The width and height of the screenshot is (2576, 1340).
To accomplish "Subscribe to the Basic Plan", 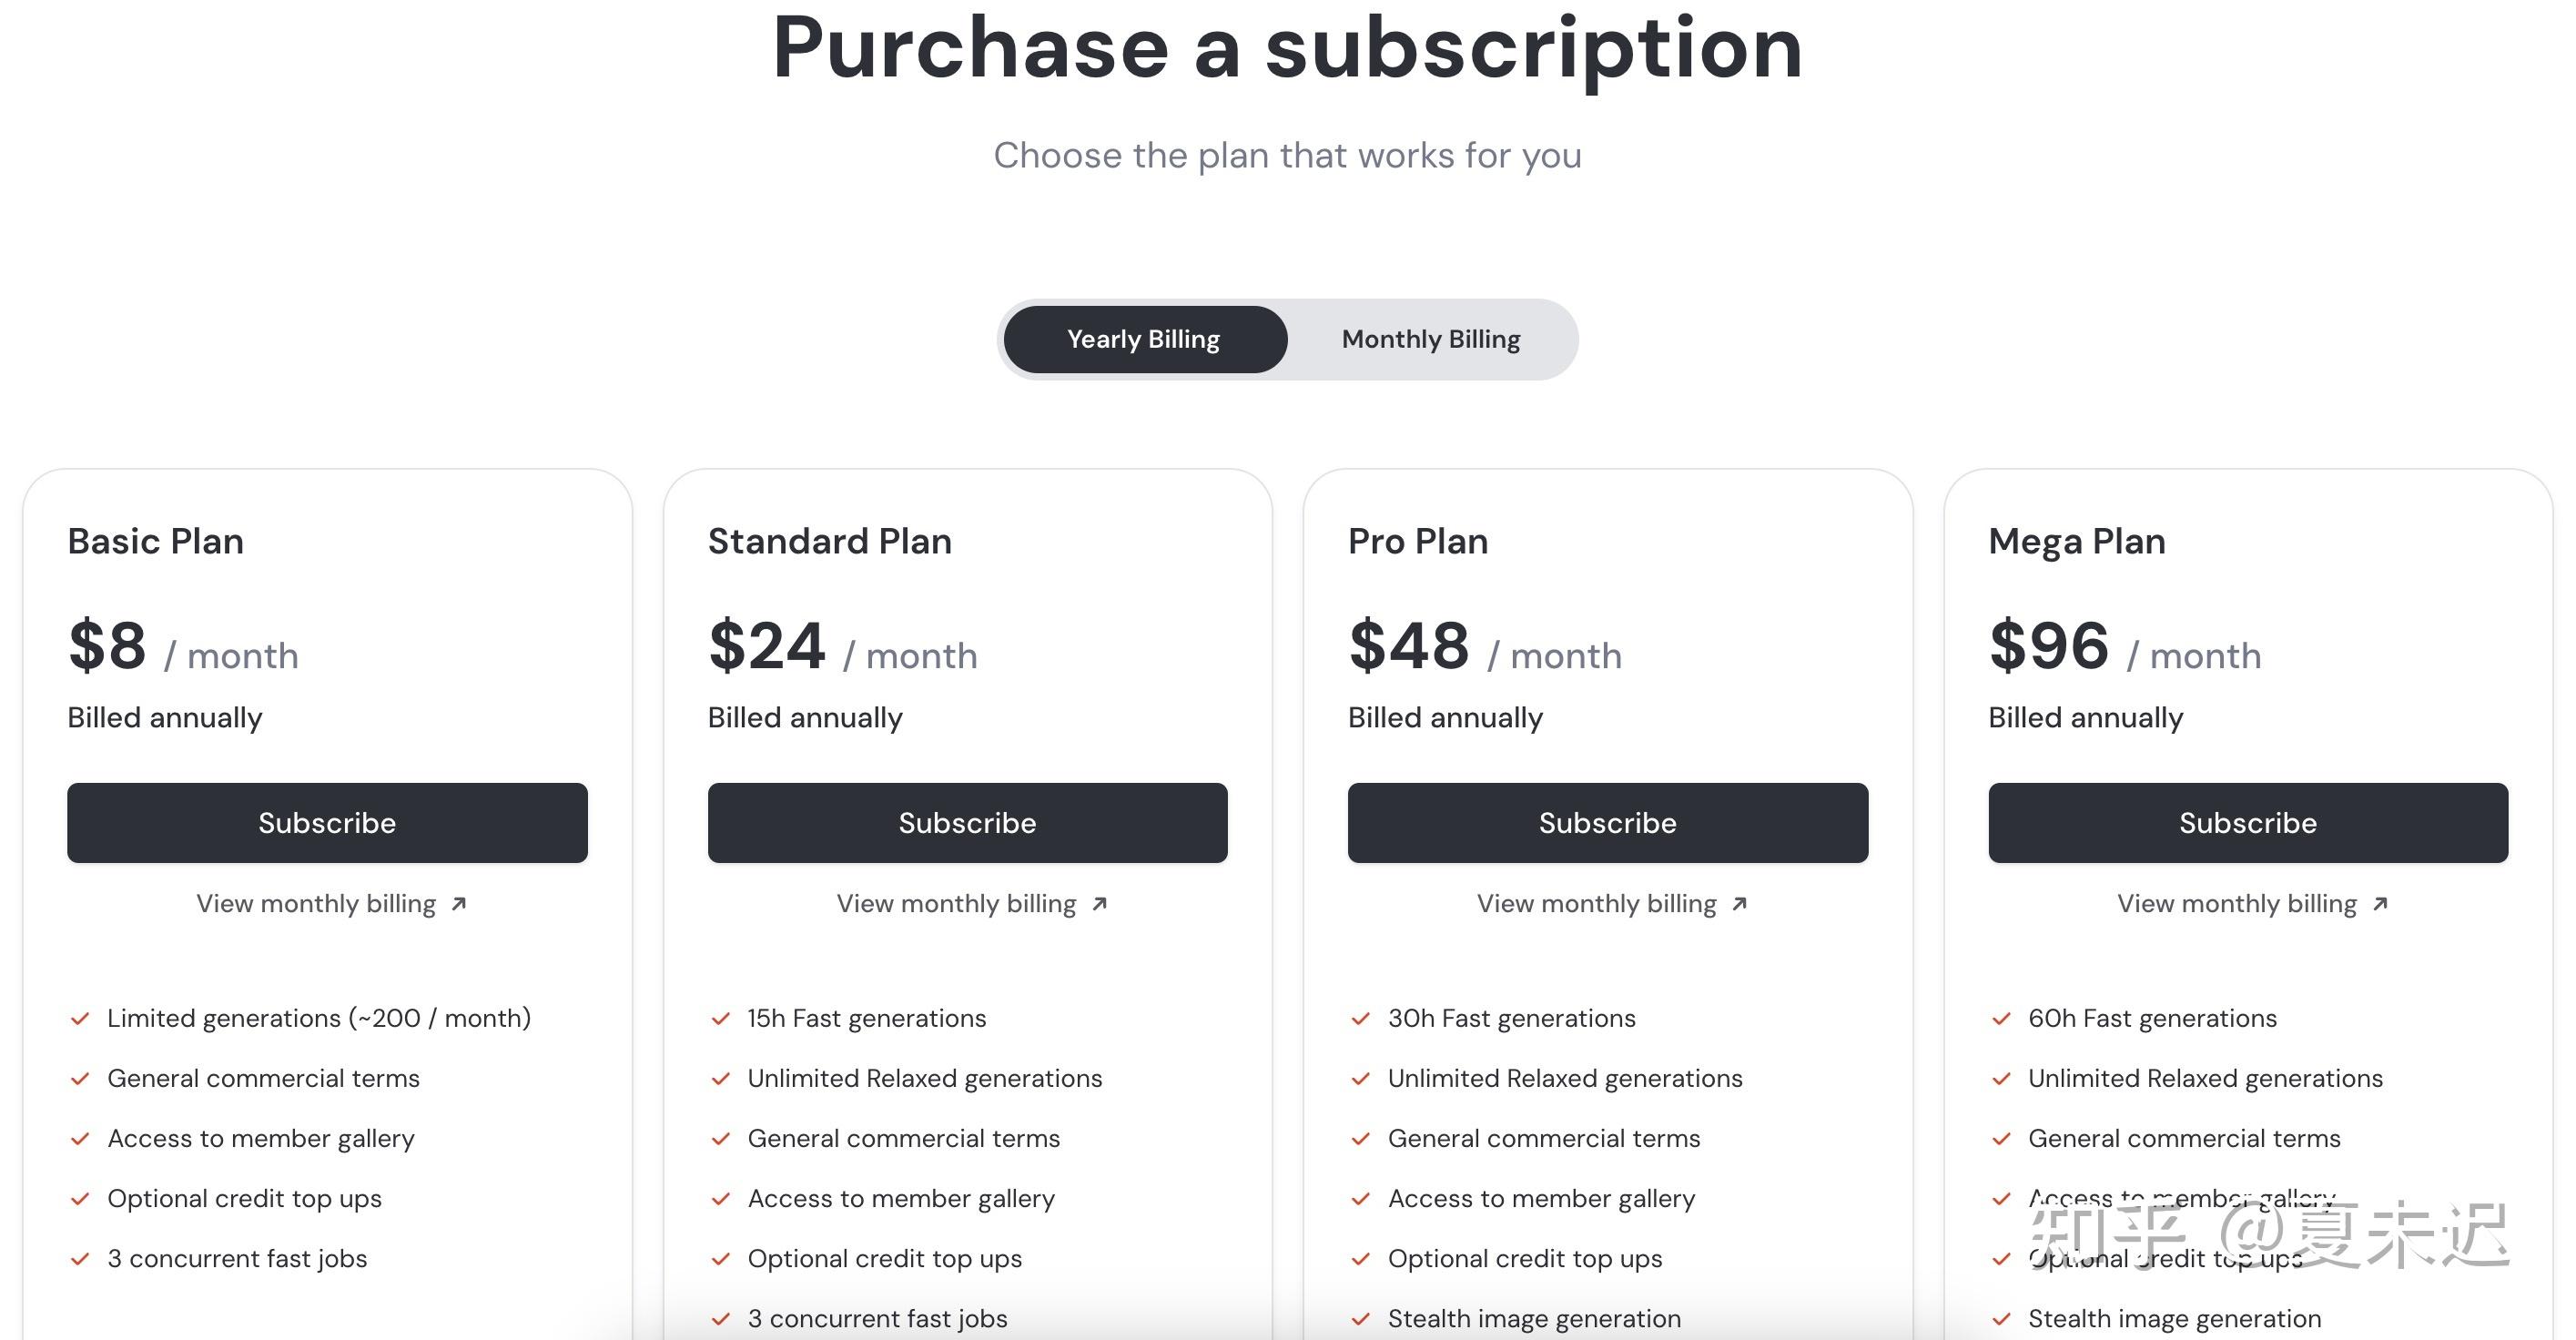I will (x=327, y=823).
